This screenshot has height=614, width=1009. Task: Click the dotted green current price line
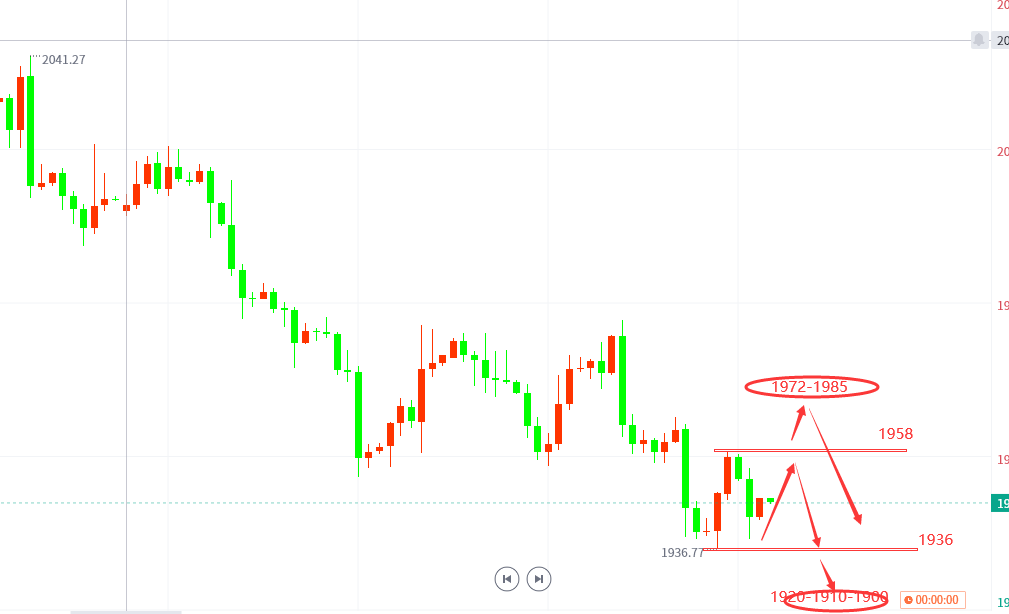pos(495,503)
